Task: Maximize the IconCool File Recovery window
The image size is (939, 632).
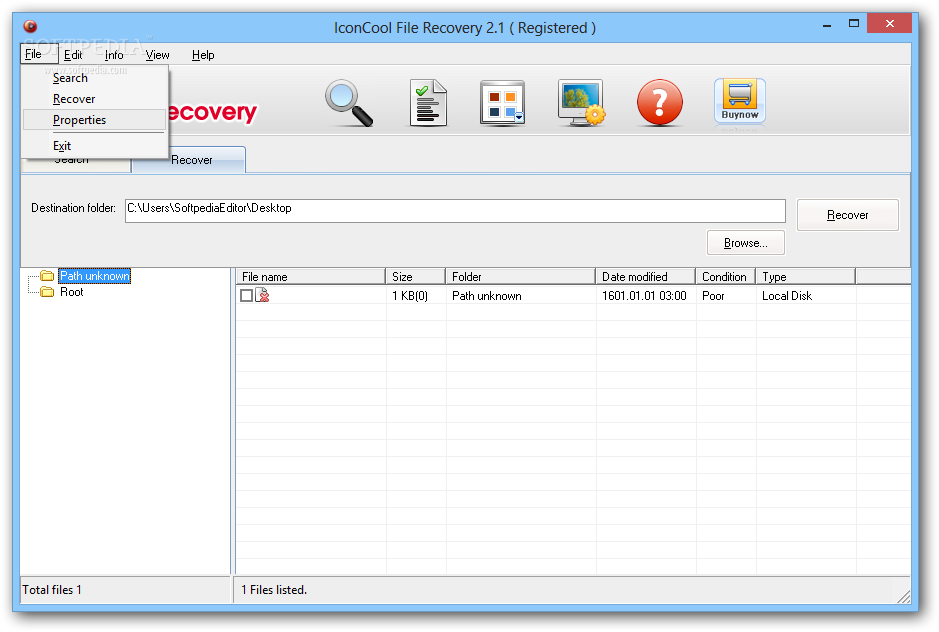Action: (x=854, y=24)
